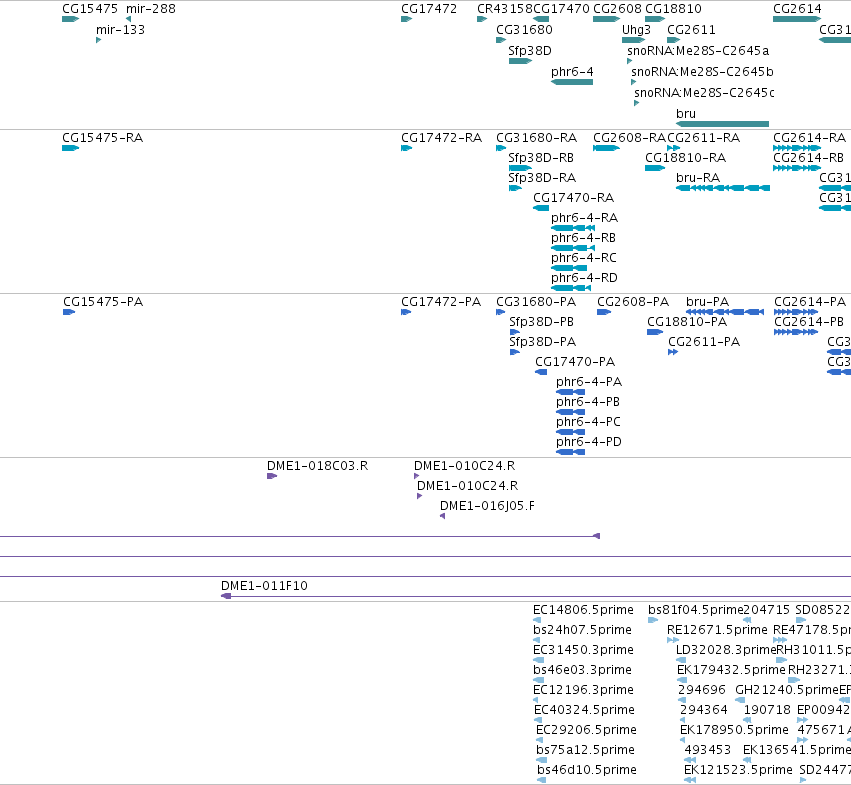Select the bs46d10.5prime EST label
The image size is (851, 785).
coord(587,770)
